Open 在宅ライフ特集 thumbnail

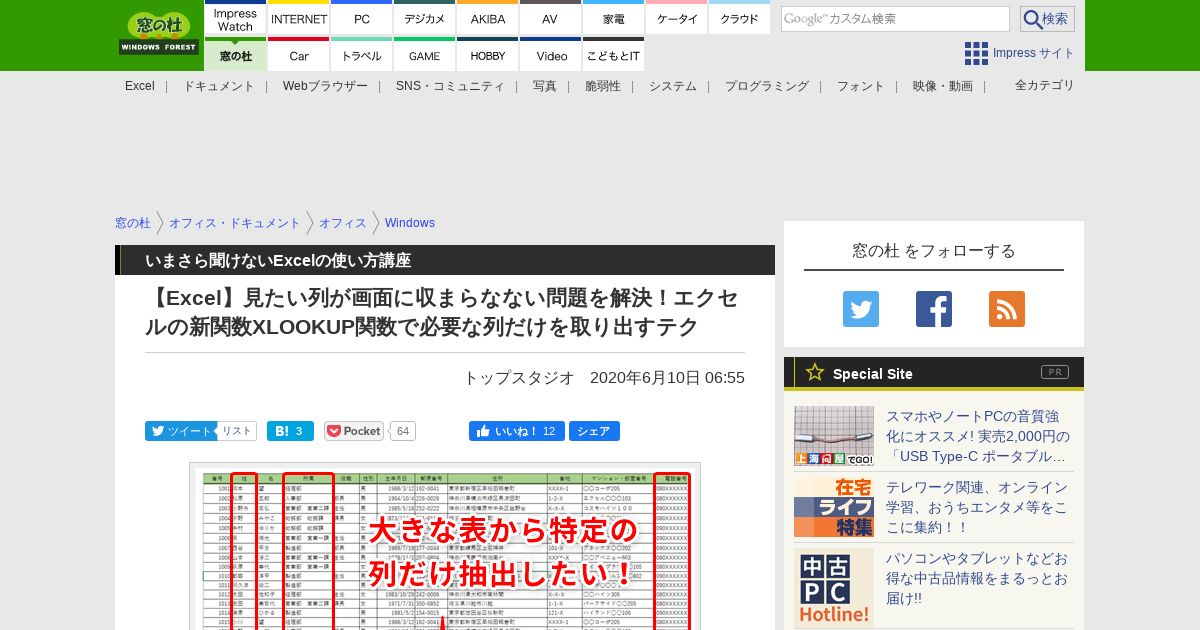point(834,507)
